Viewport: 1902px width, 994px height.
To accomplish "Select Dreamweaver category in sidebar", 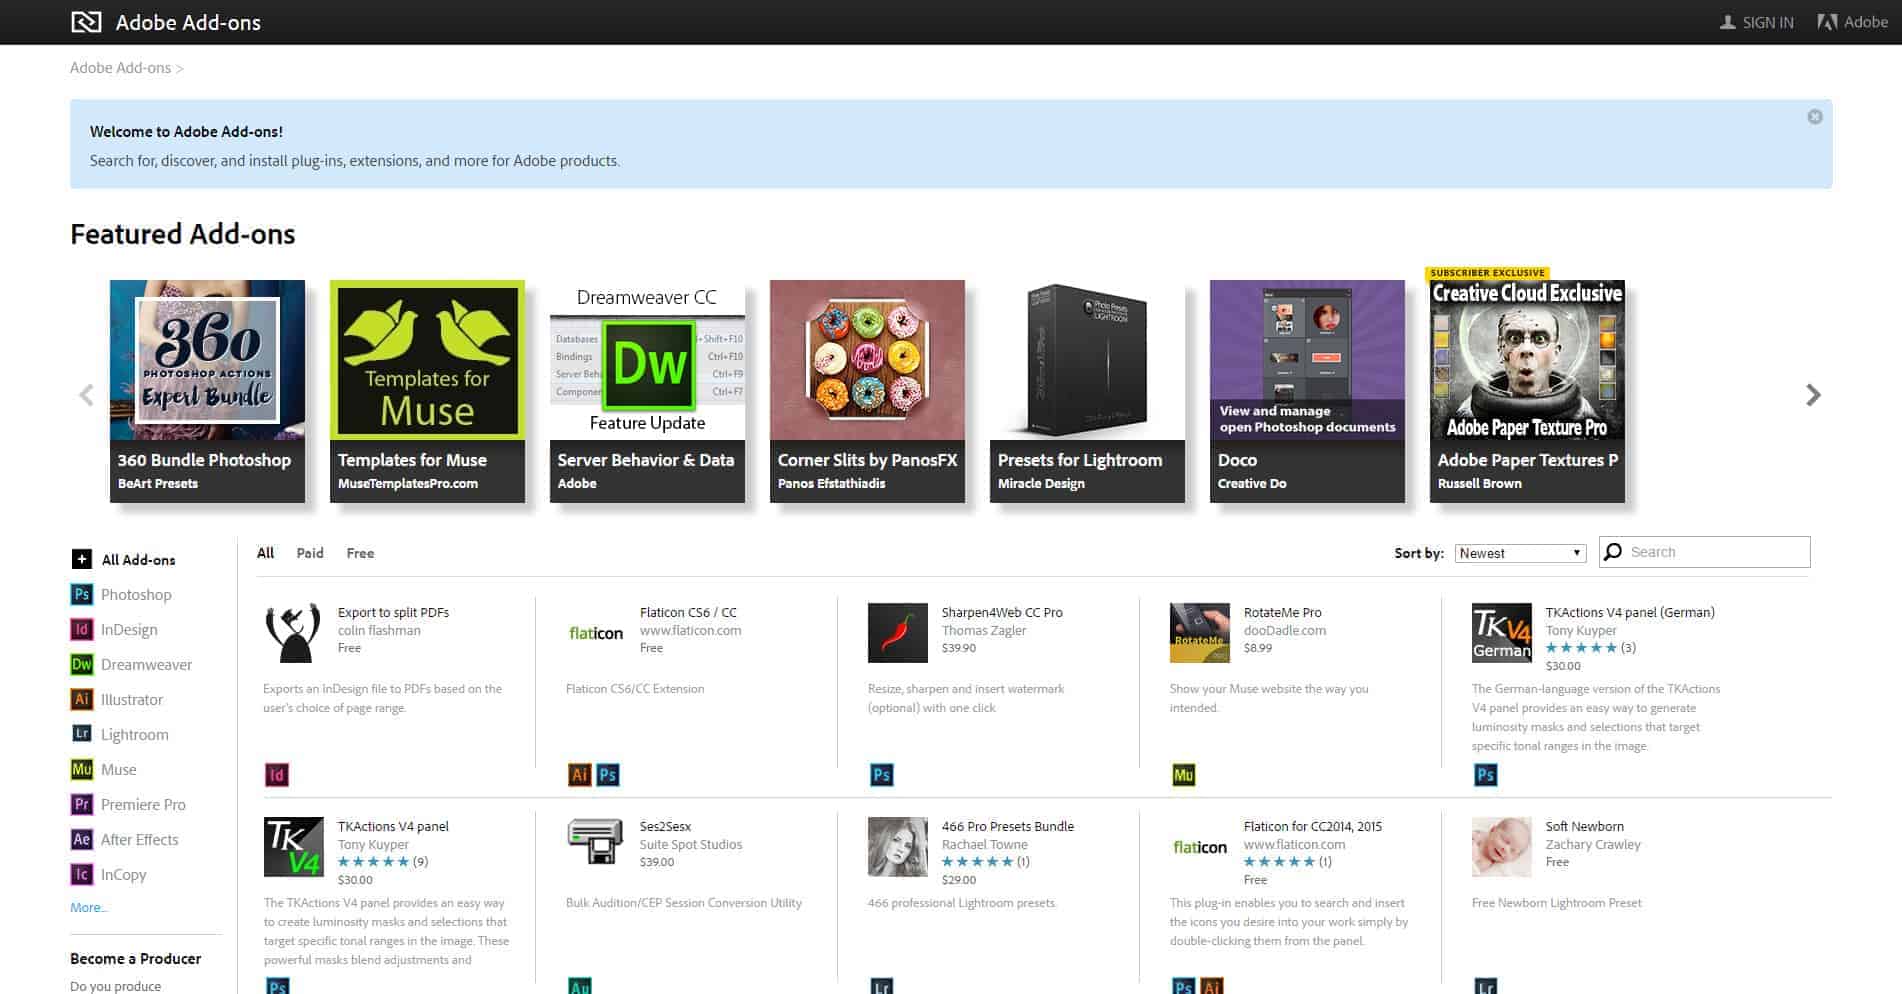I will coord(146,664).
